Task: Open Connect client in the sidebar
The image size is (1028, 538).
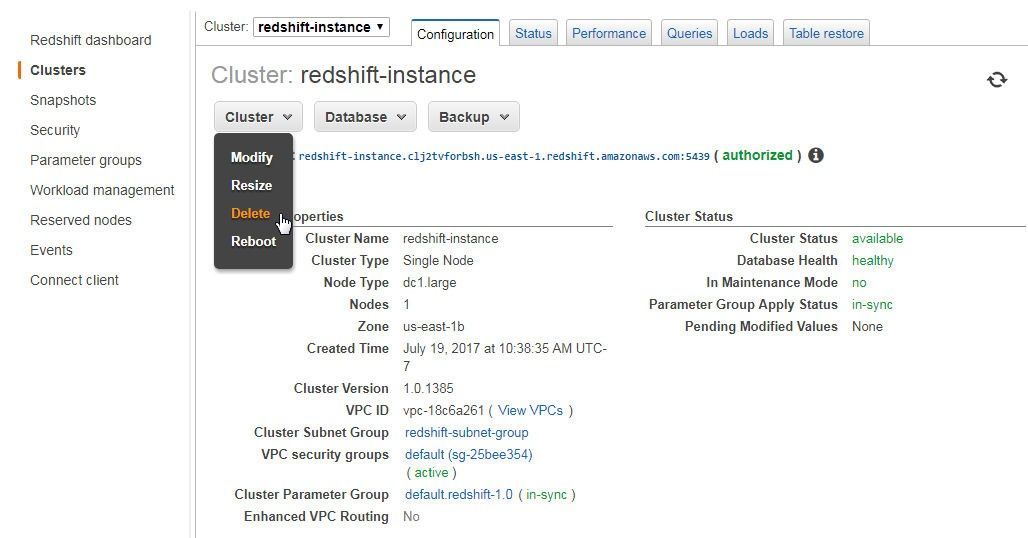Action: 74,280
